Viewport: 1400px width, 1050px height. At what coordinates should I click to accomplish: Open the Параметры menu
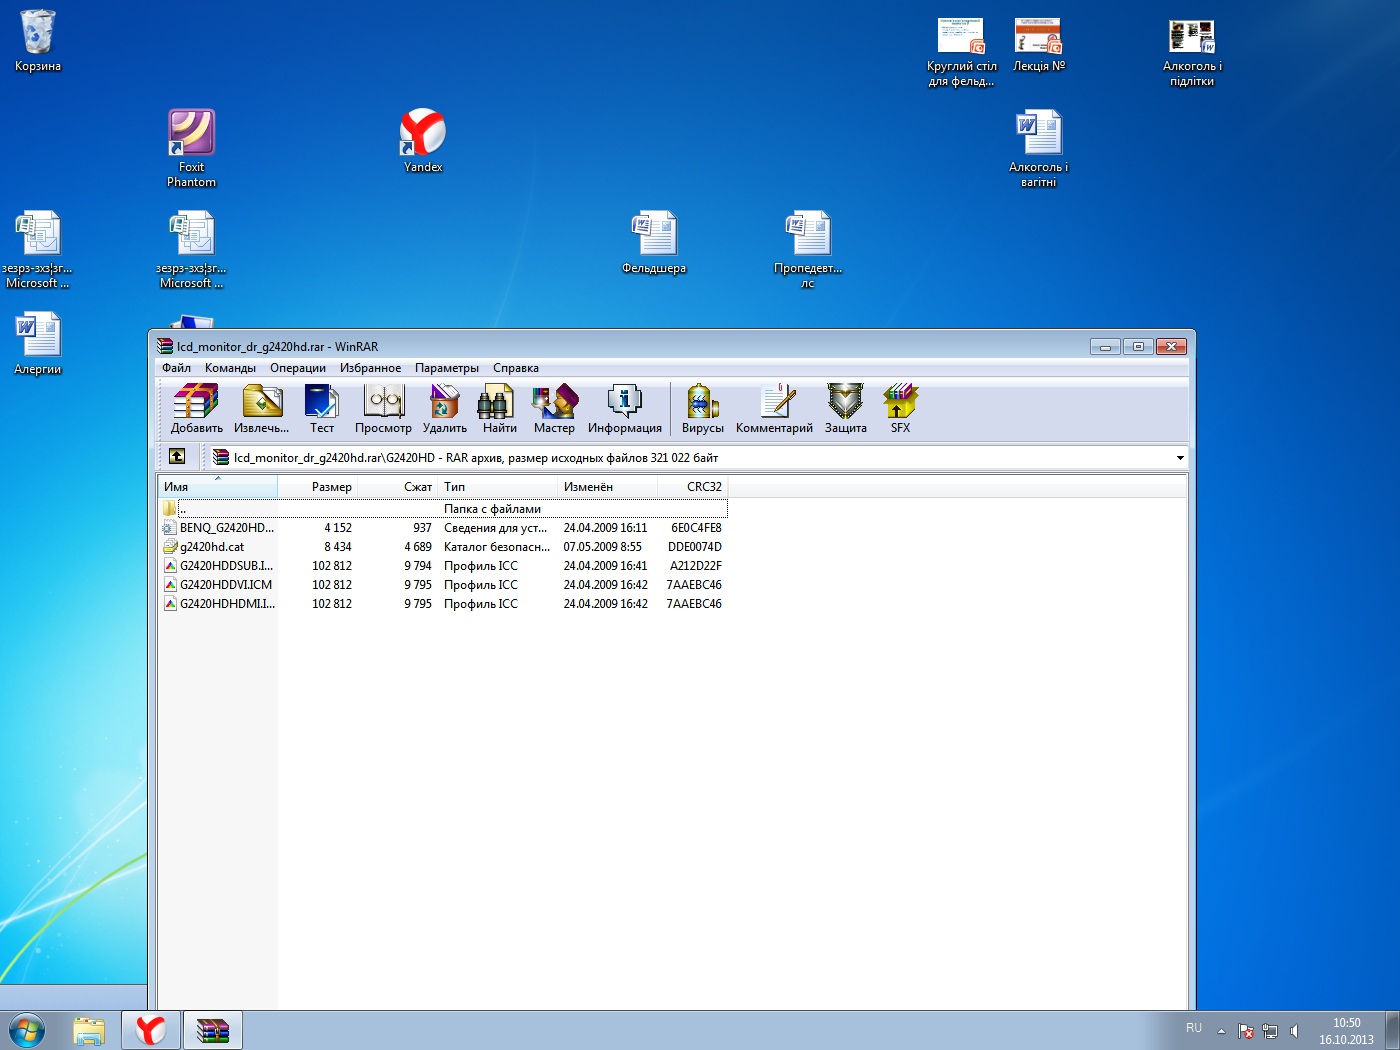click(x=446, y=368)
